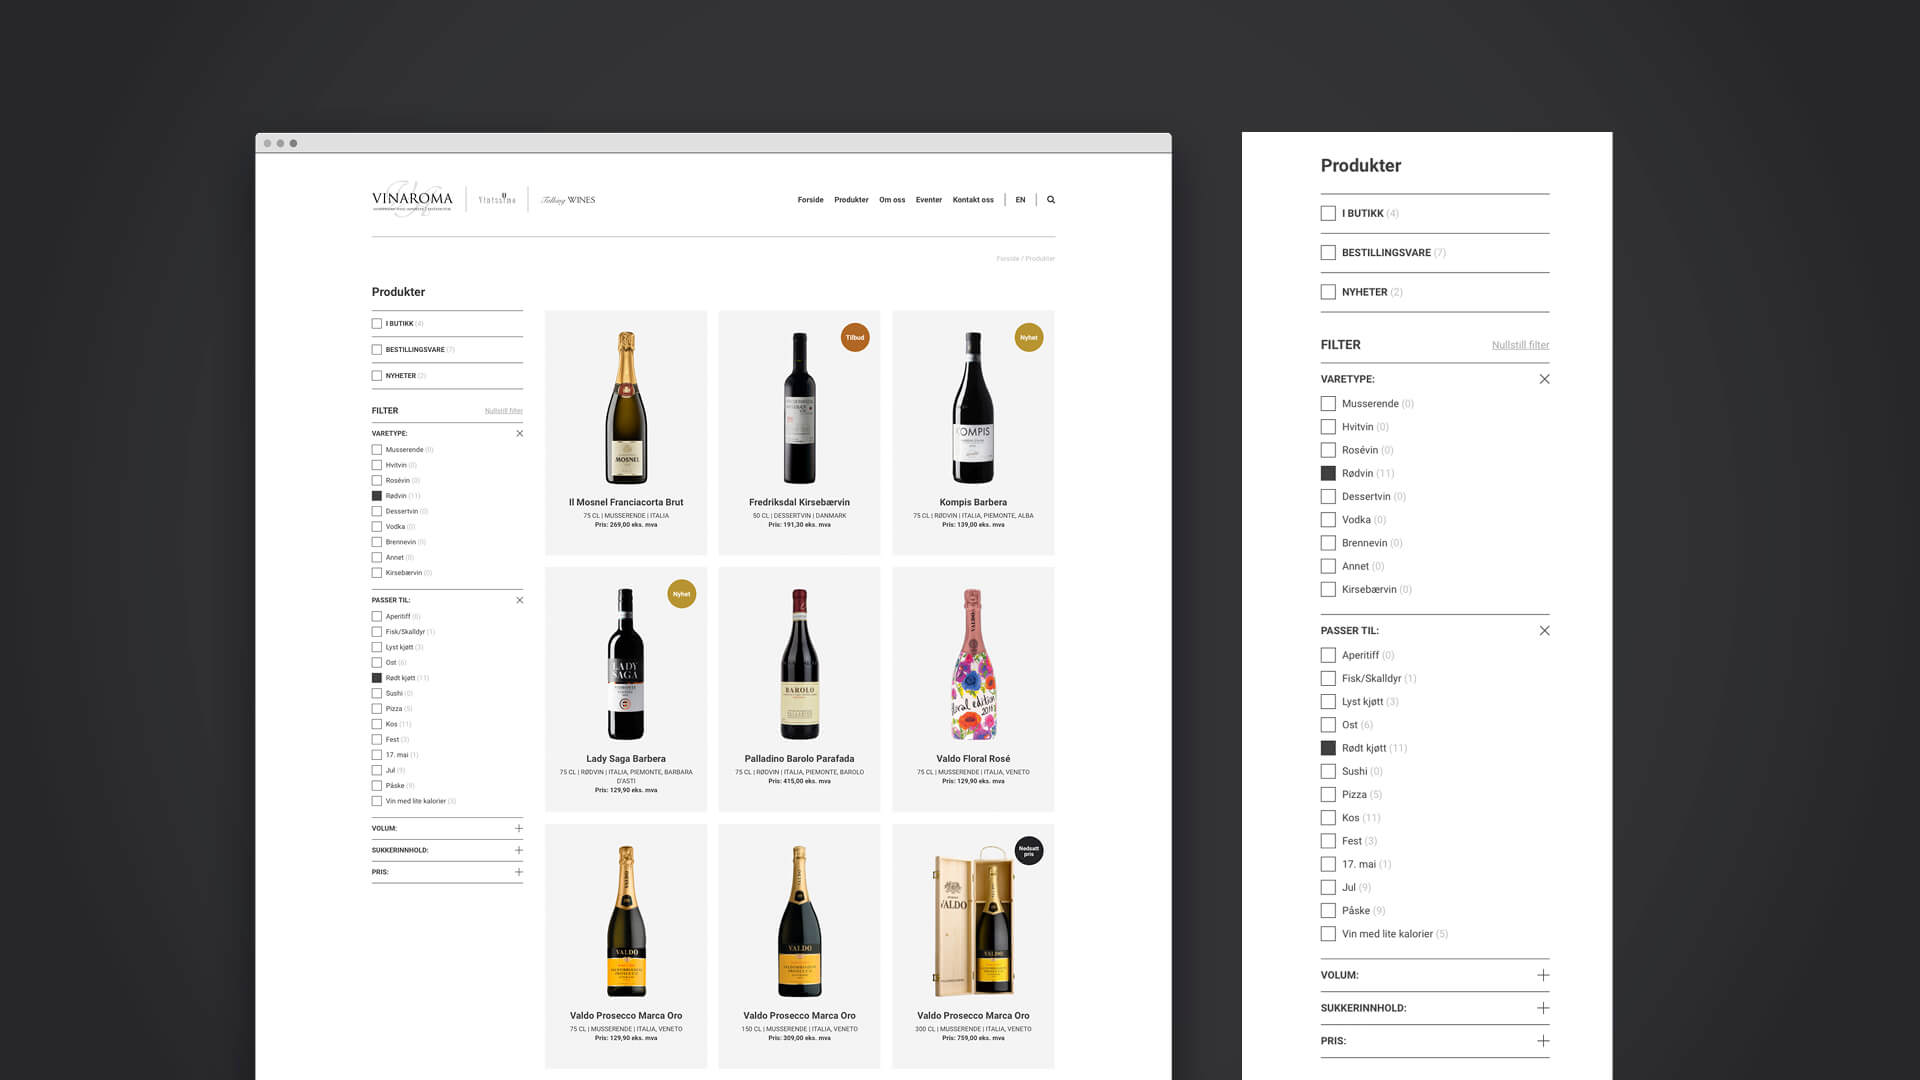
Task: Check the Pizza checkbox in right panel
Action: tap(1328, 795)
